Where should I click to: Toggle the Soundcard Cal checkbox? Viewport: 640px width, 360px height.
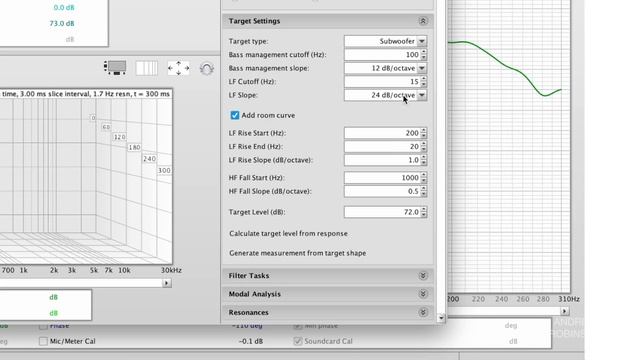coord(298,341)
